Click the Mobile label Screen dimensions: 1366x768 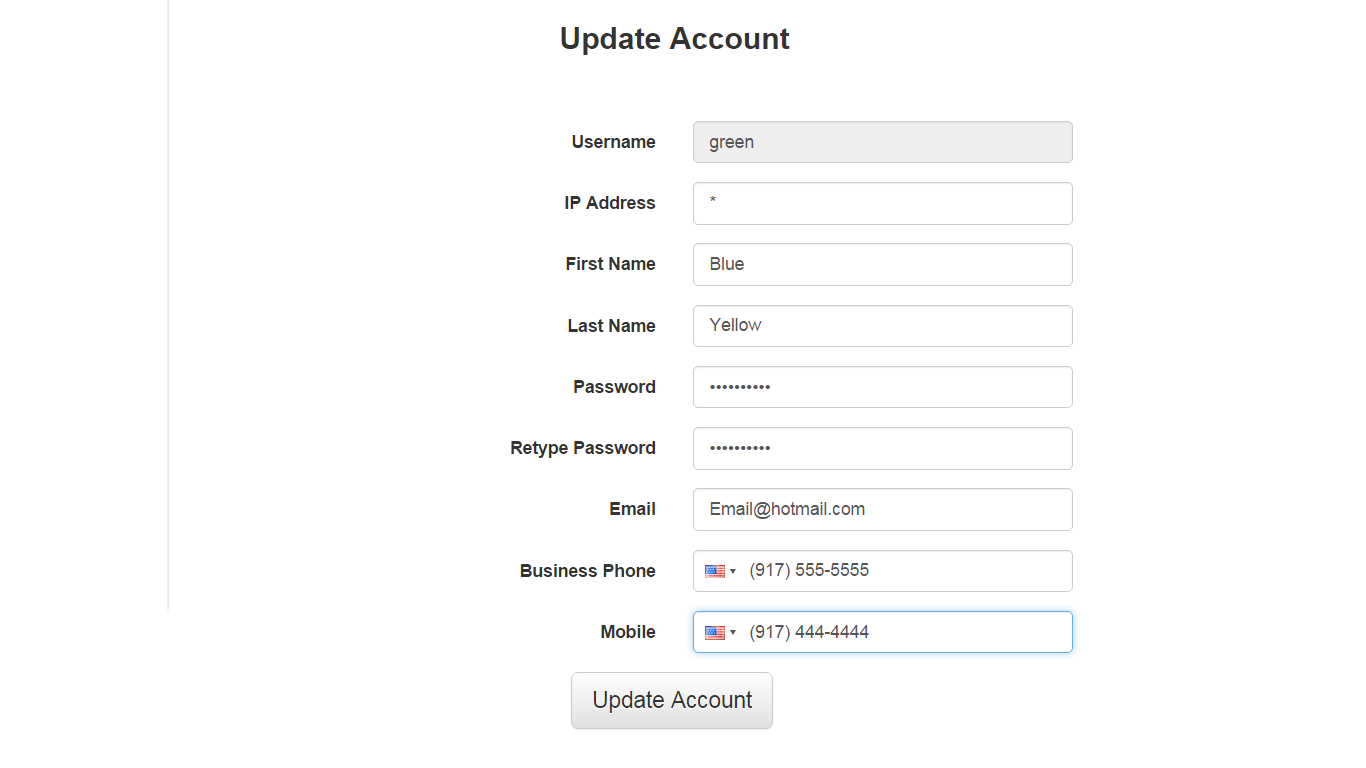(628, 632)
